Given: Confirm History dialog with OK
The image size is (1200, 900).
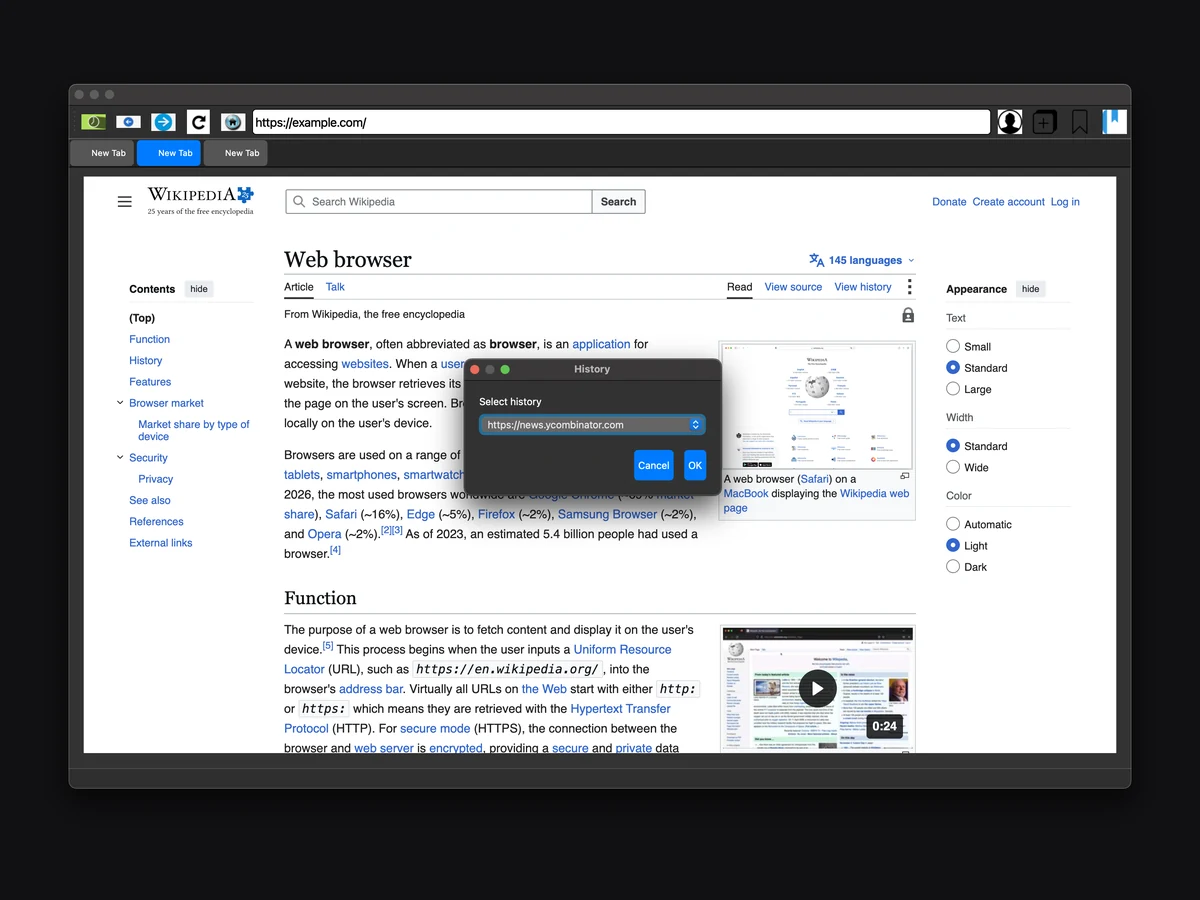Looking at the screenshot, I should pyautogui.click(x=695, y=465).
